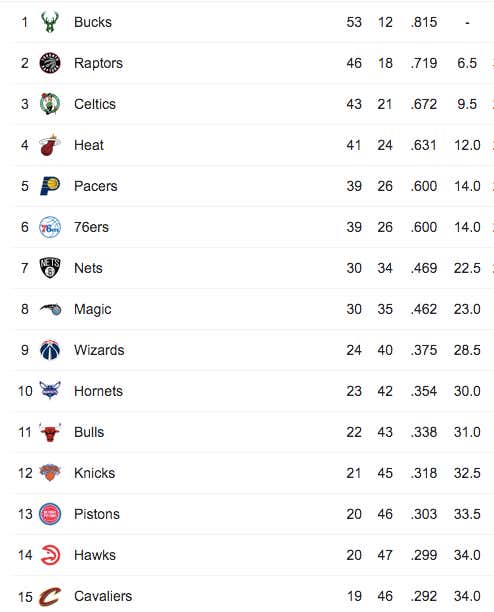Open the Cavaliers team name link
Image resolution: width=494 pixels, height=612 pixels.
pos(103,596)
